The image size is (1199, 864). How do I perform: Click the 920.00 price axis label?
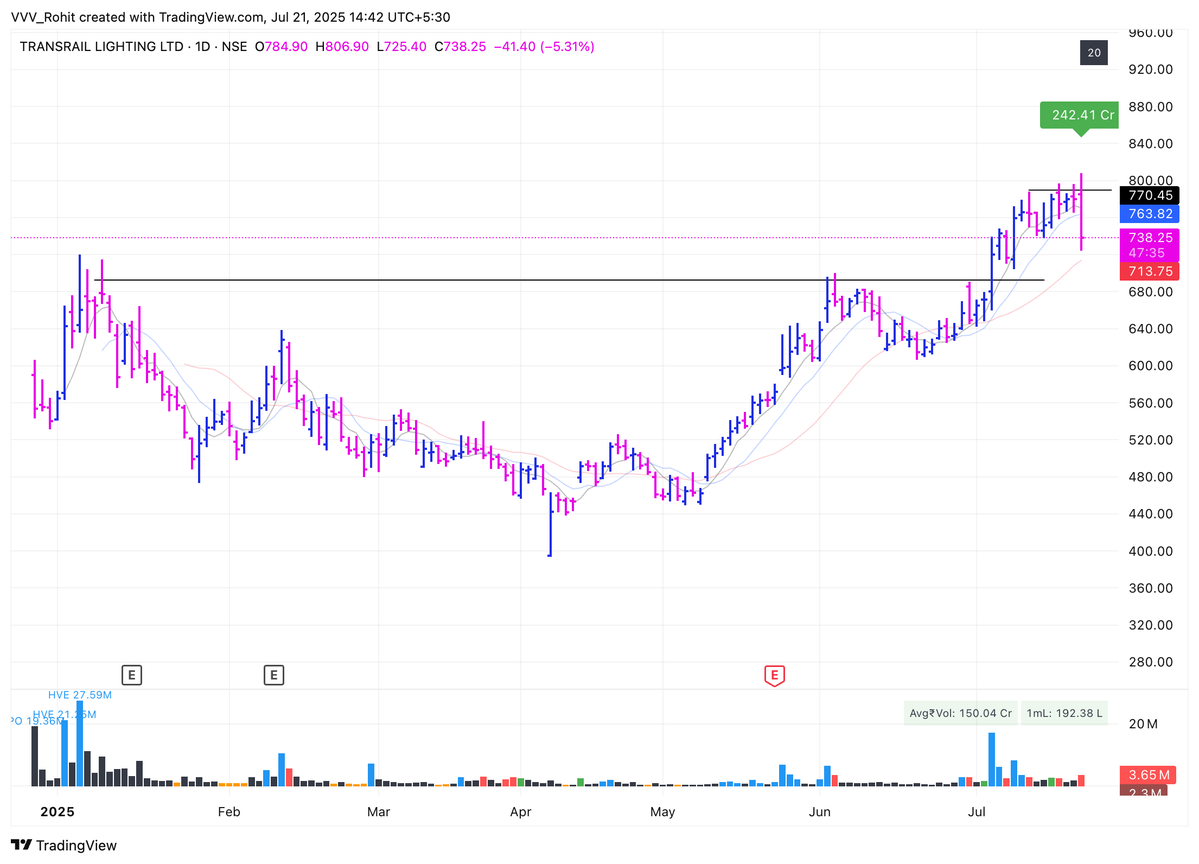coord(1150,70)
